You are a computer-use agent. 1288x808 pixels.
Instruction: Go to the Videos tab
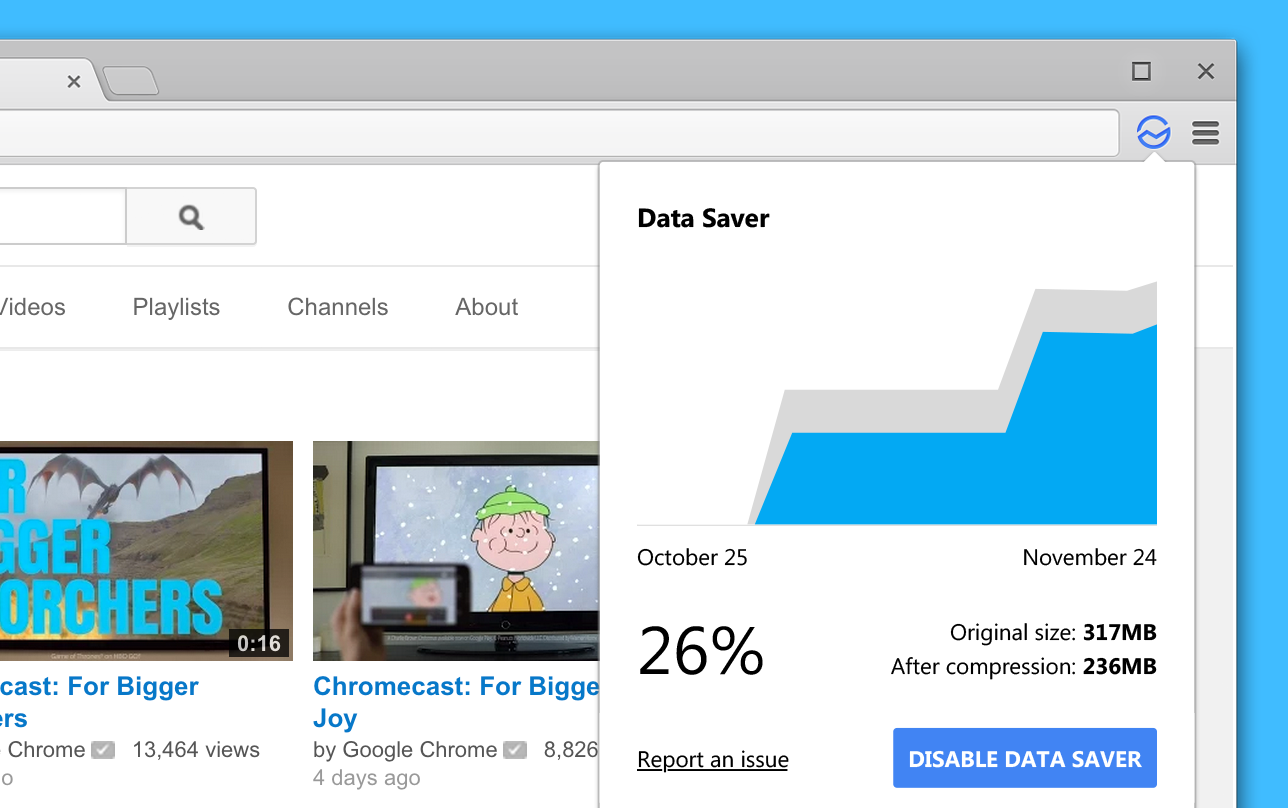(x=32, y=307)
